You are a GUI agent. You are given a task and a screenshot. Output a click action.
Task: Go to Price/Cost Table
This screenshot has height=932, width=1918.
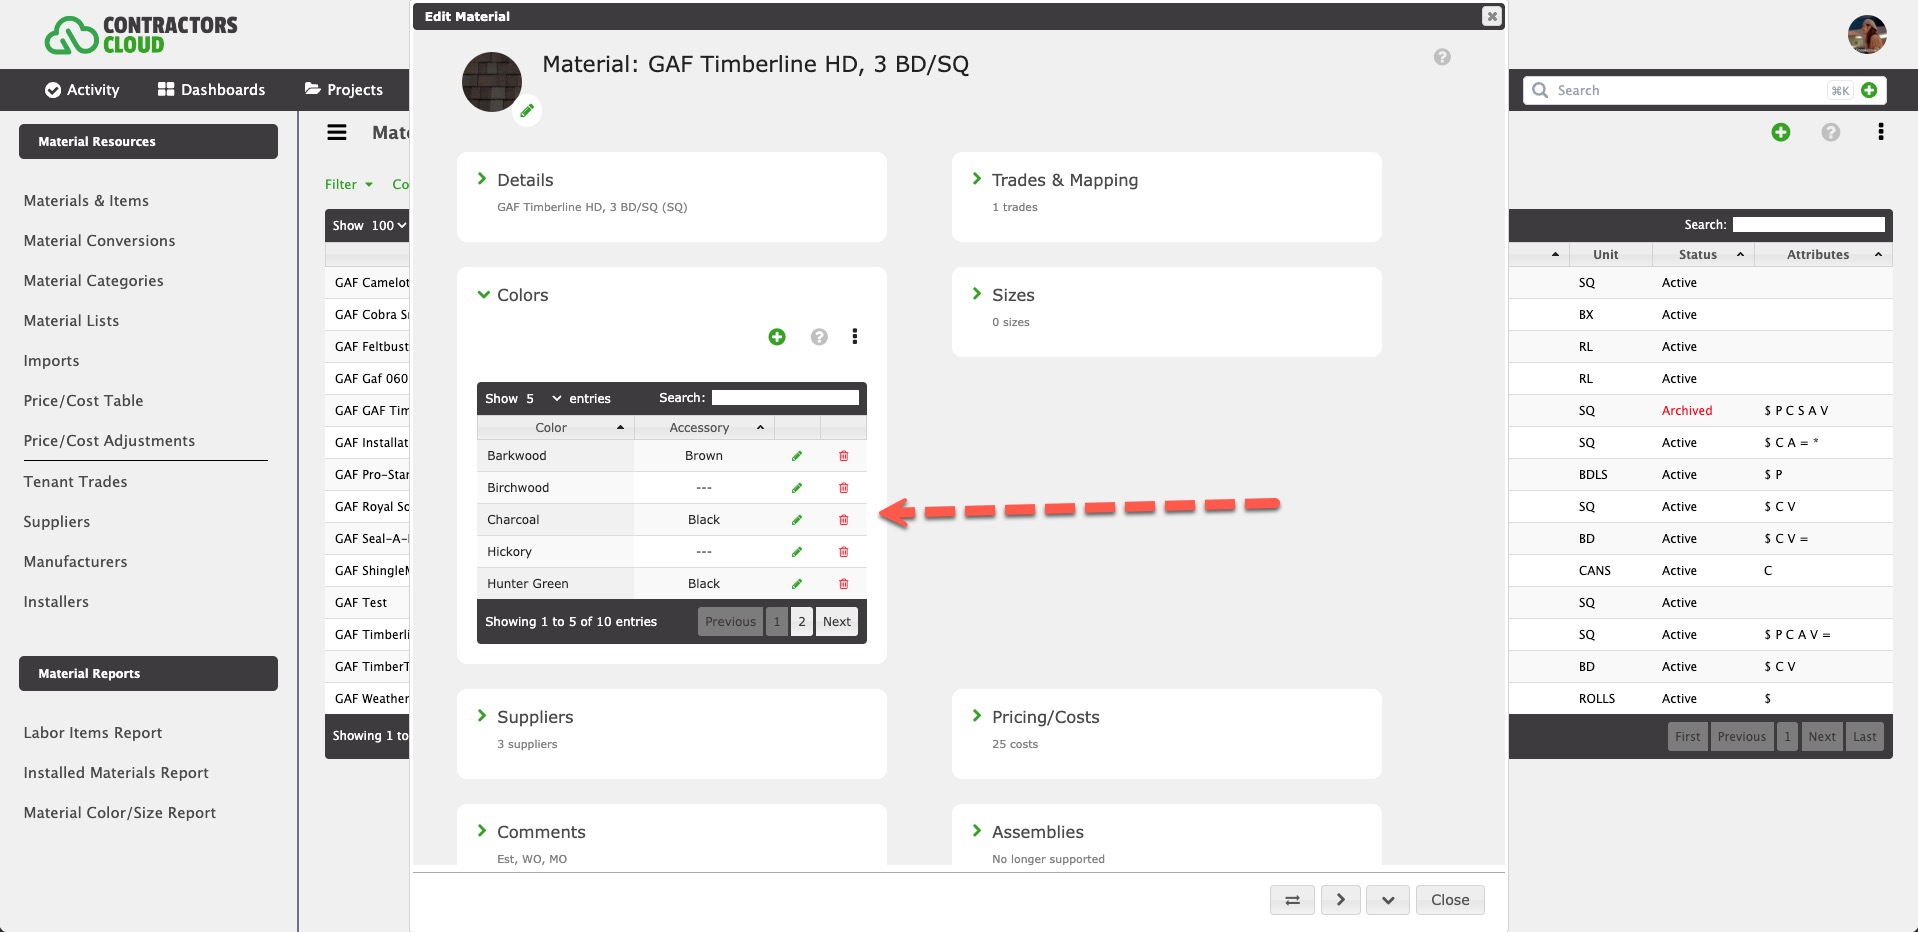pyautogui.click(x=83, y=401)
